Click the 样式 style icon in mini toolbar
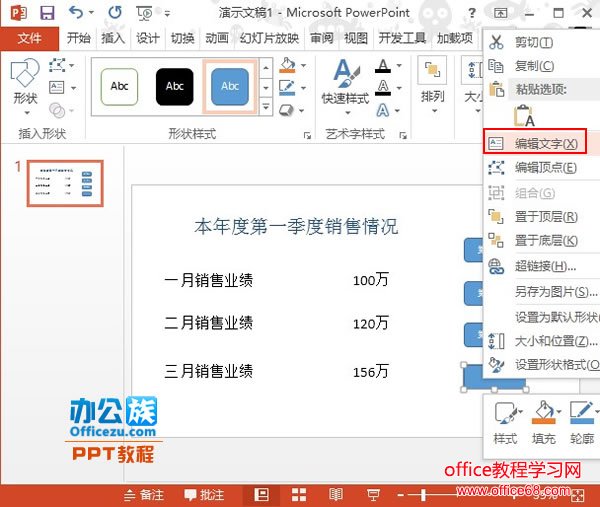This screenshot has height=507, width=600. point(505,423)
